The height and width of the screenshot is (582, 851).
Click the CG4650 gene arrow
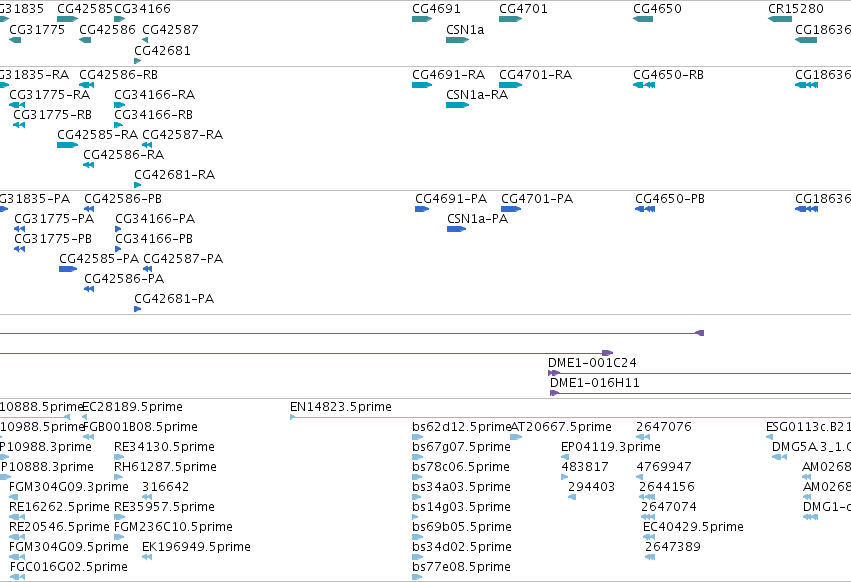coord(643,19)
